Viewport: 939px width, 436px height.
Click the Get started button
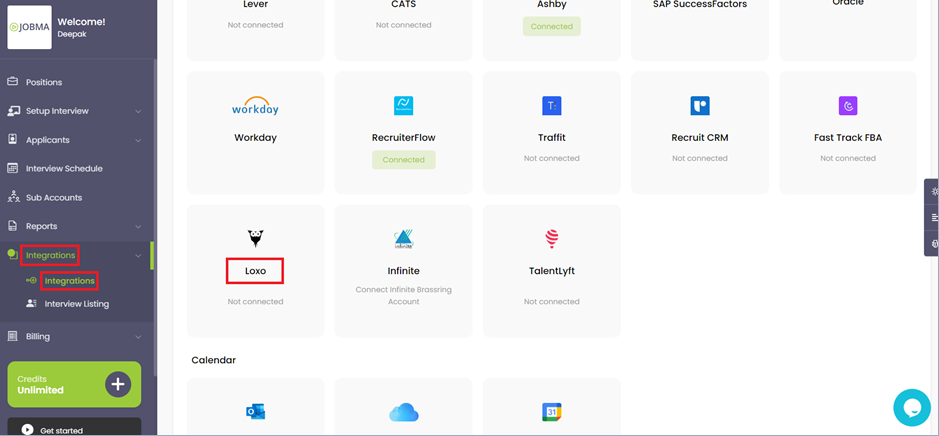[74, 427]
